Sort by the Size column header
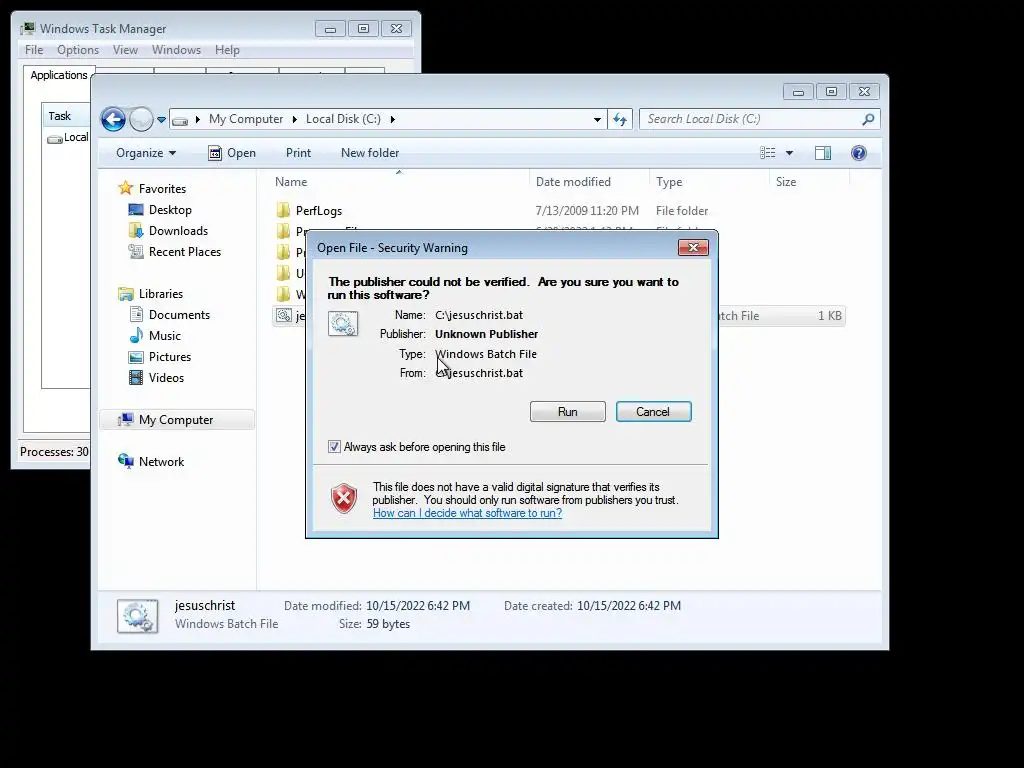 [x=809, y=182]
